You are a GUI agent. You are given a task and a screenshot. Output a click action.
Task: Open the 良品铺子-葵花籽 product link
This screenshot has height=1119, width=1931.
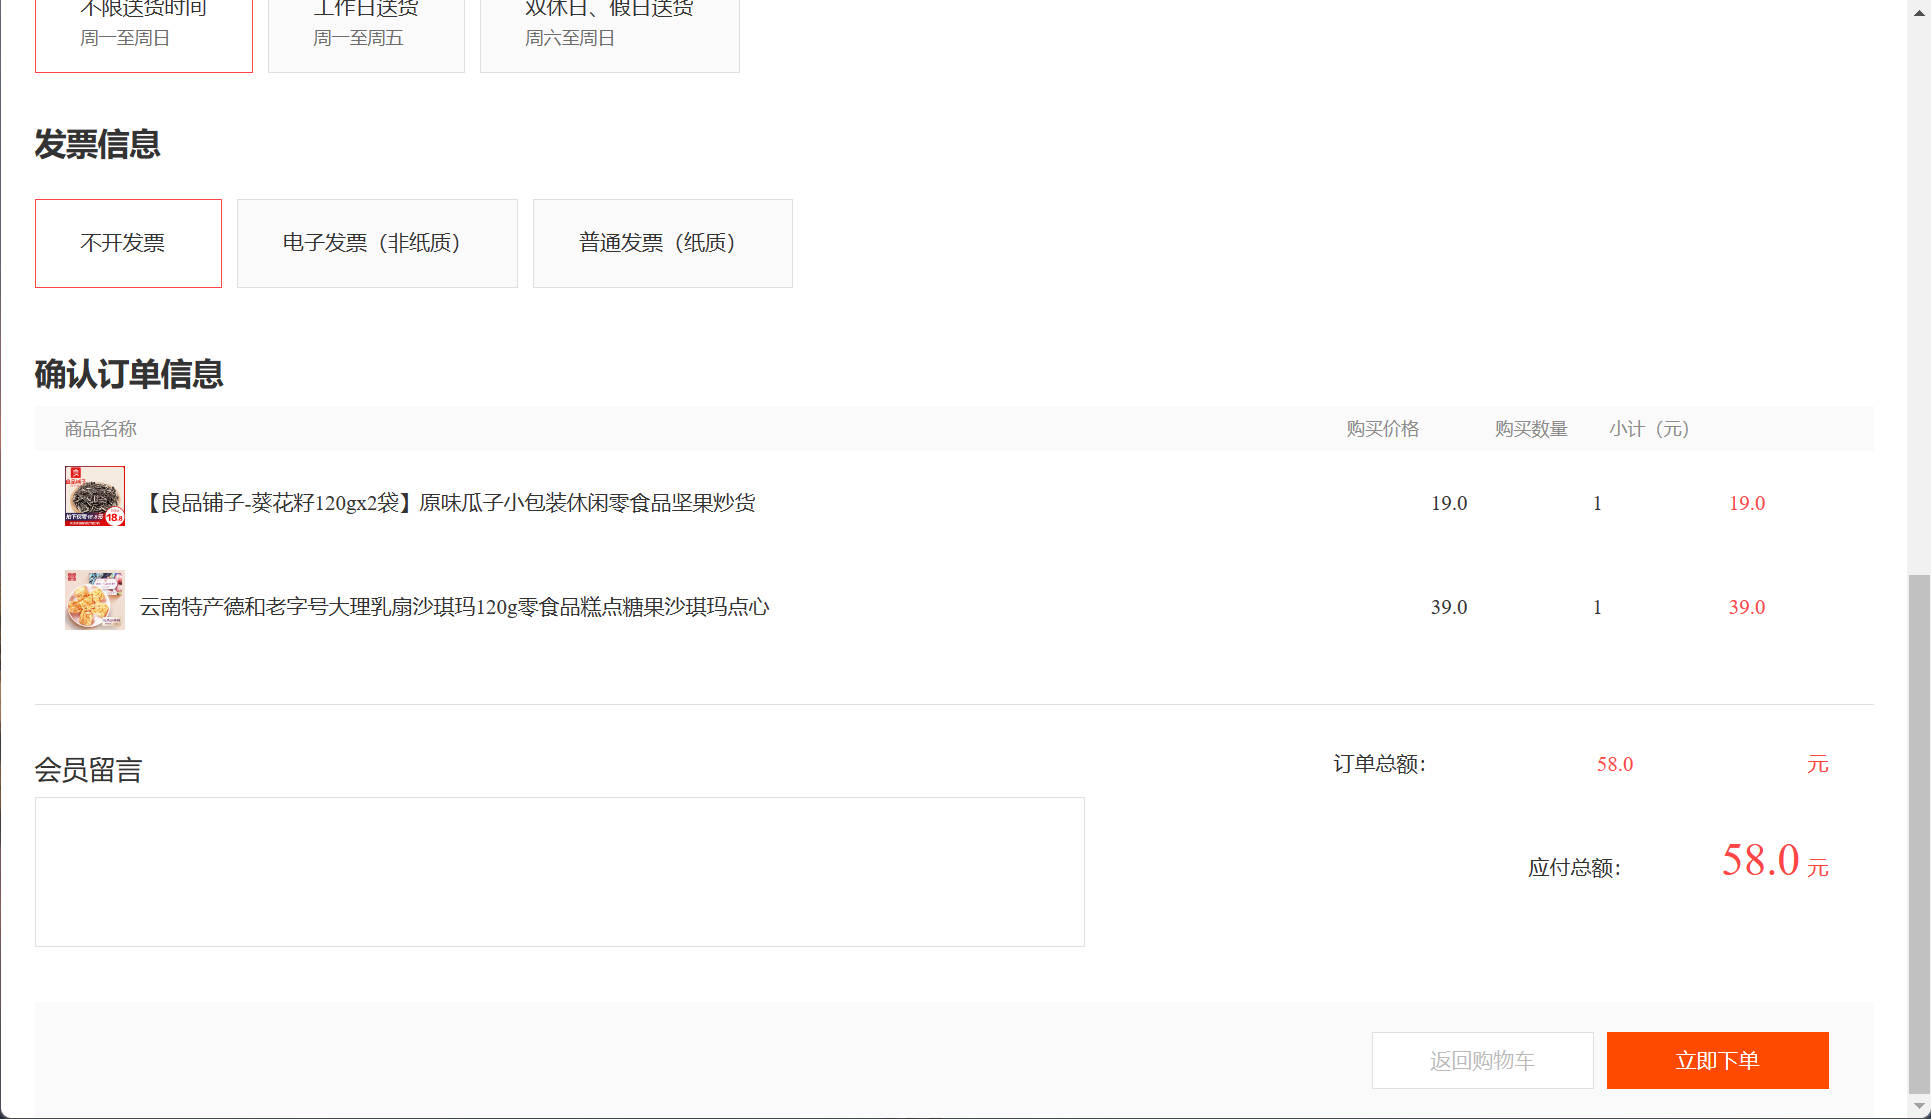[x=450, y=502]
